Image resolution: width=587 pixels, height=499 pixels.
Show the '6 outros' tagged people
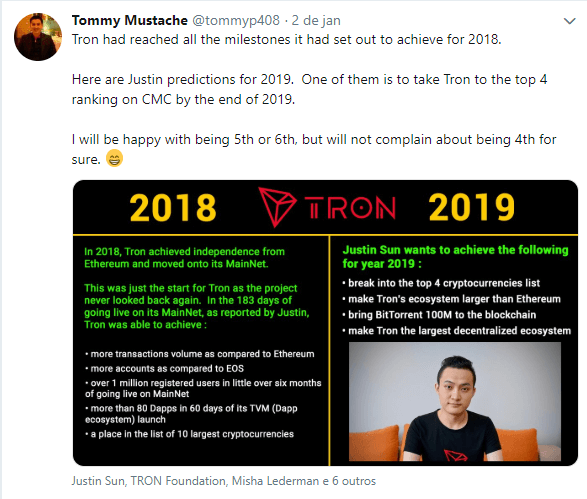(x=354, y=481)
